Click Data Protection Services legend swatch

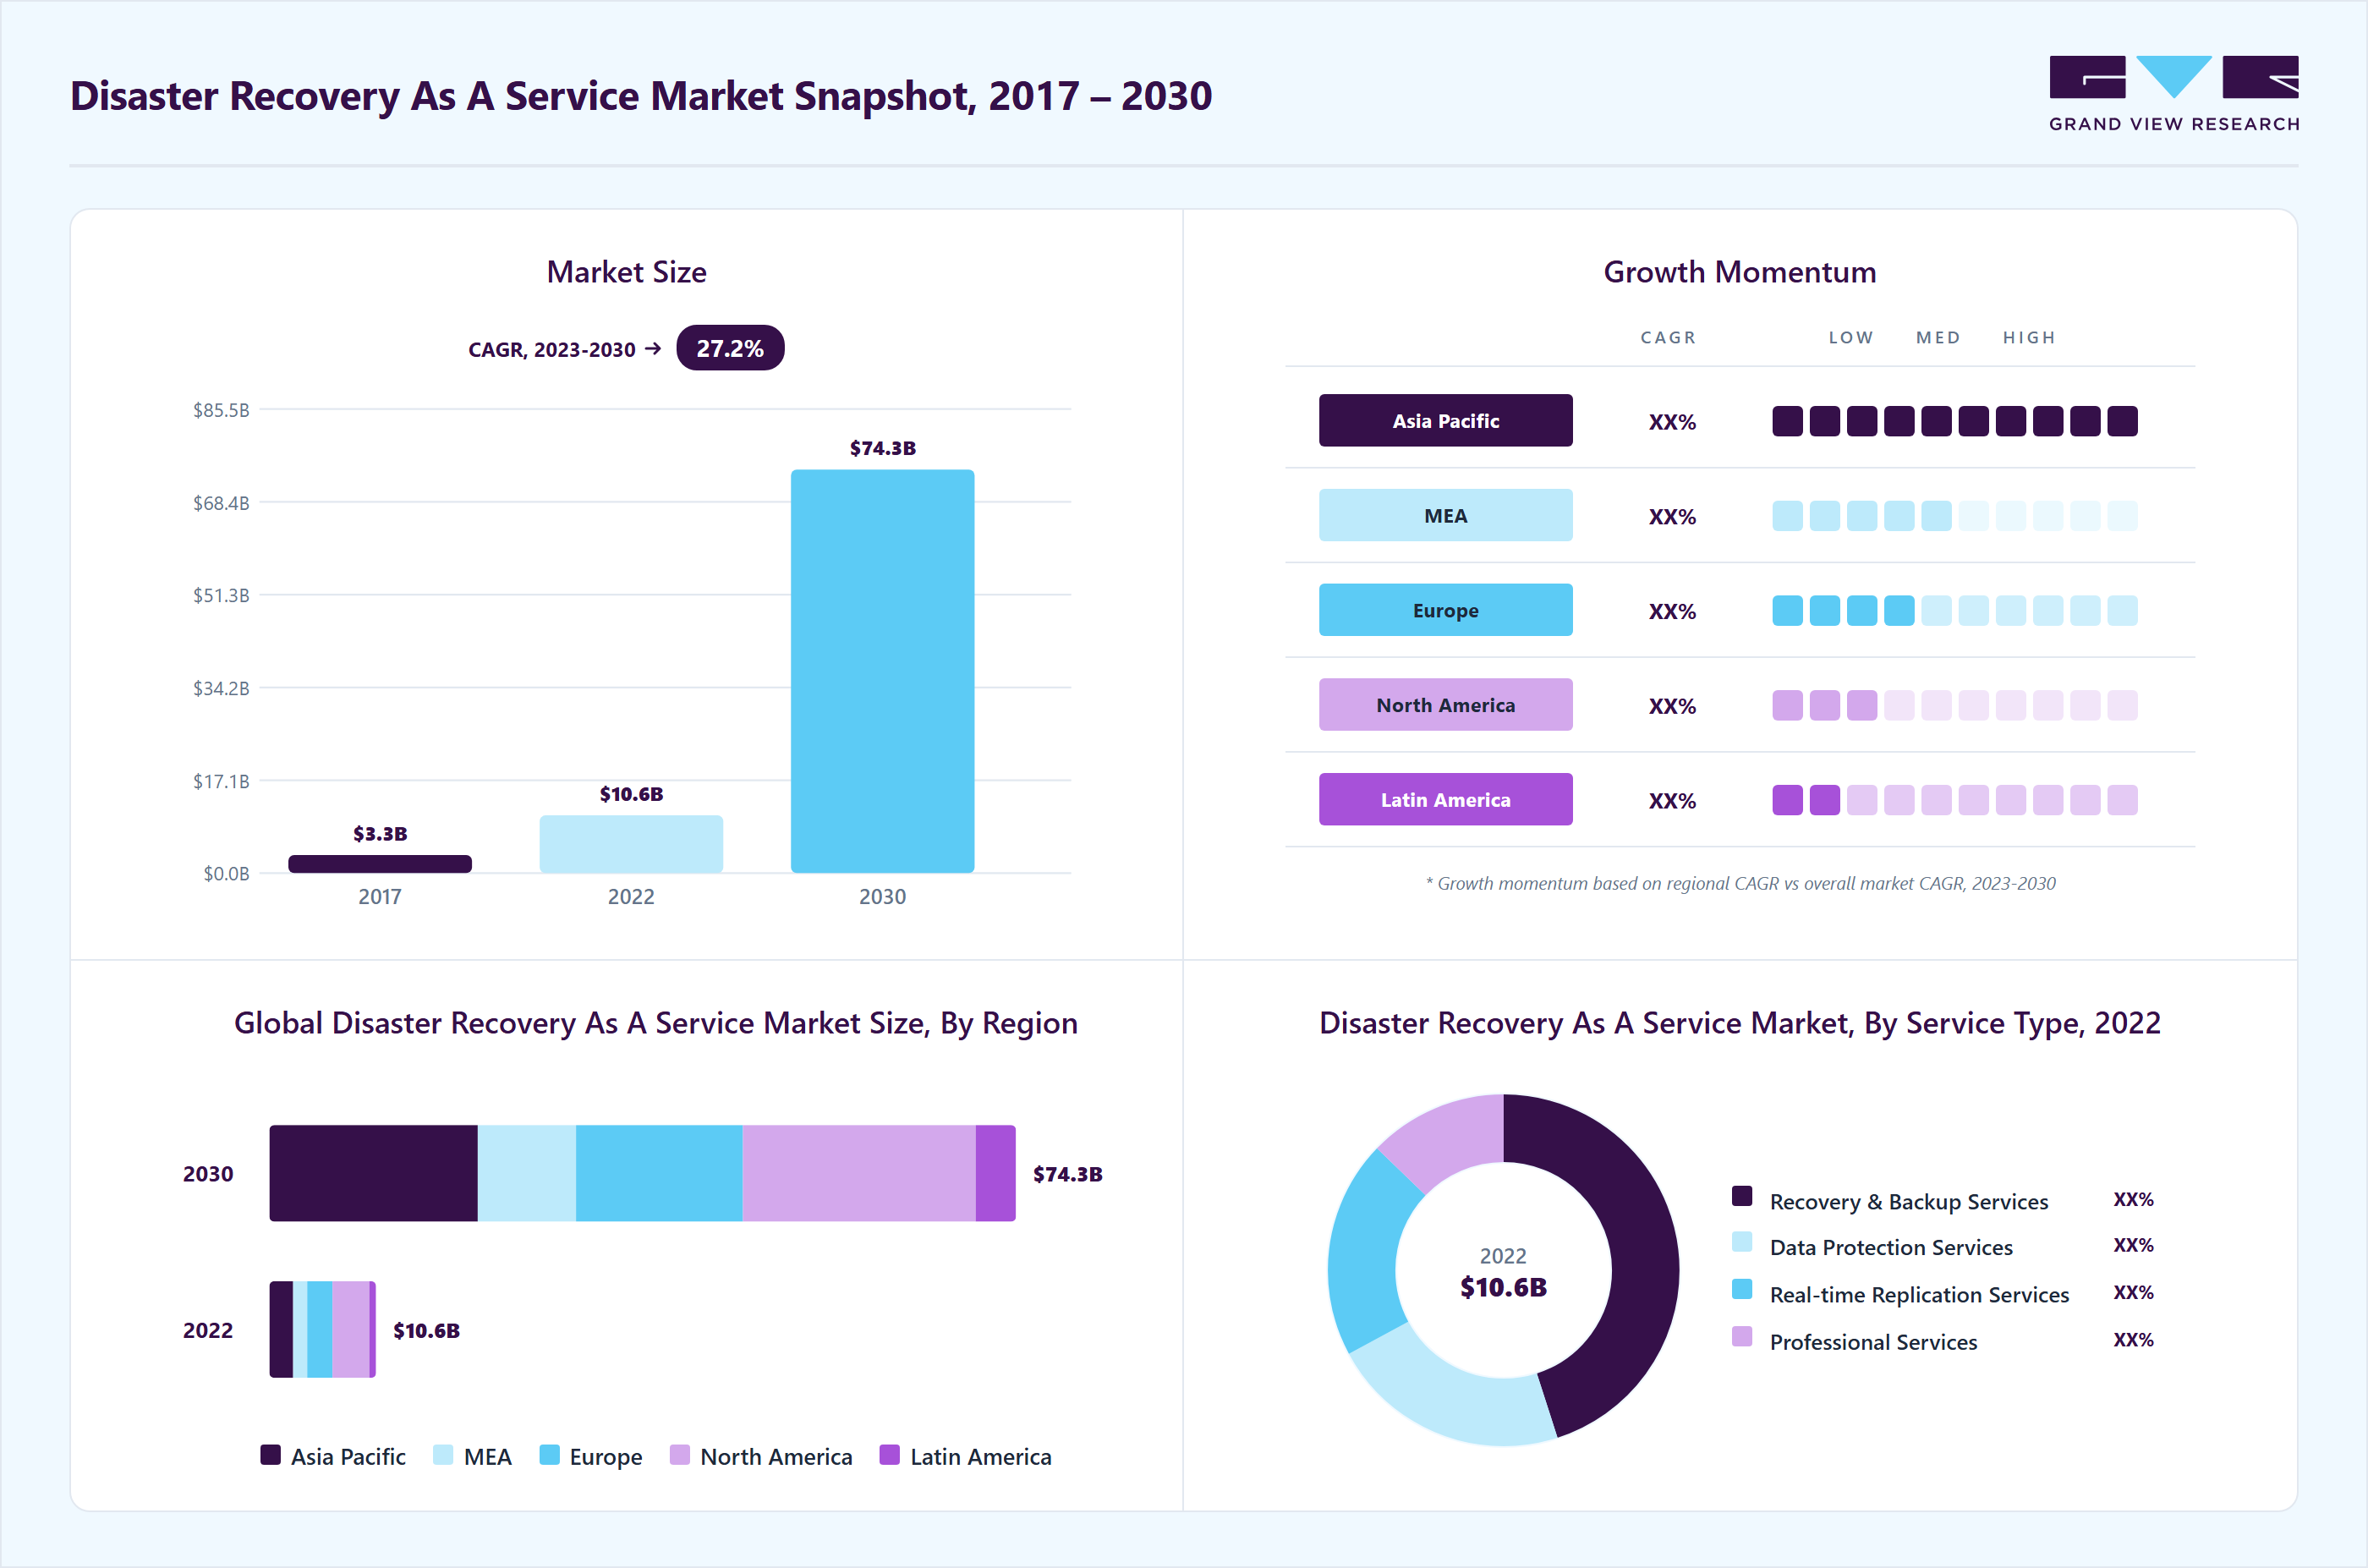1742,1242
